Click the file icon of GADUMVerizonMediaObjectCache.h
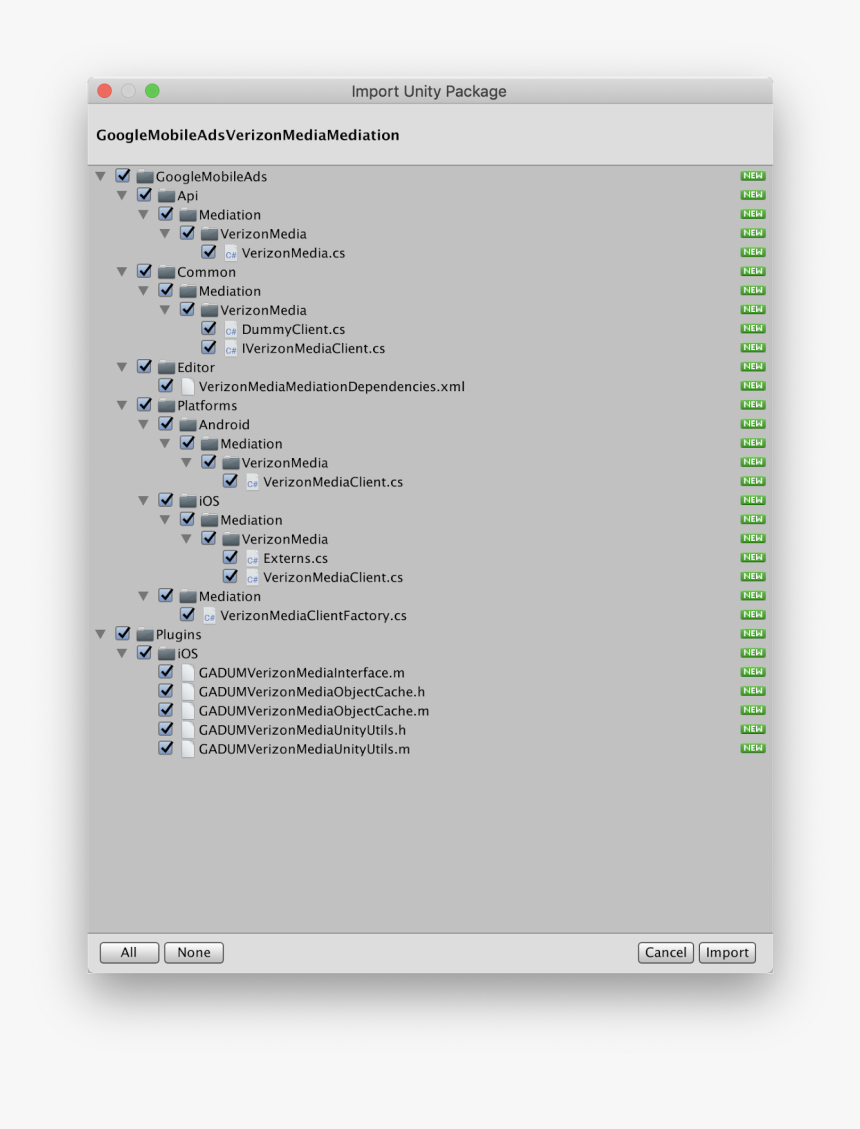 click(x=187, y=692)
